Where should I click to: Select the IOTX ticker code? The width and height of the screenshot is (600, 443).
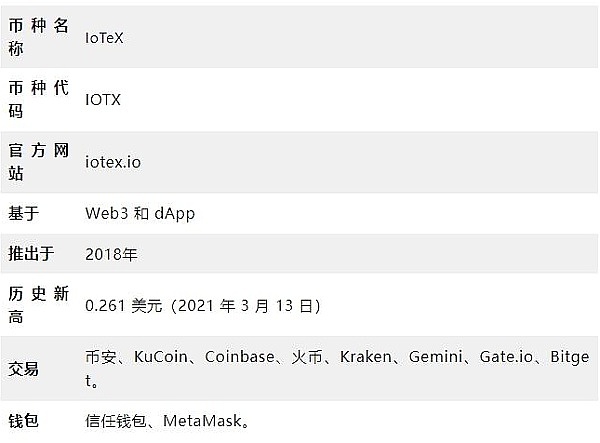coord(104,99)
